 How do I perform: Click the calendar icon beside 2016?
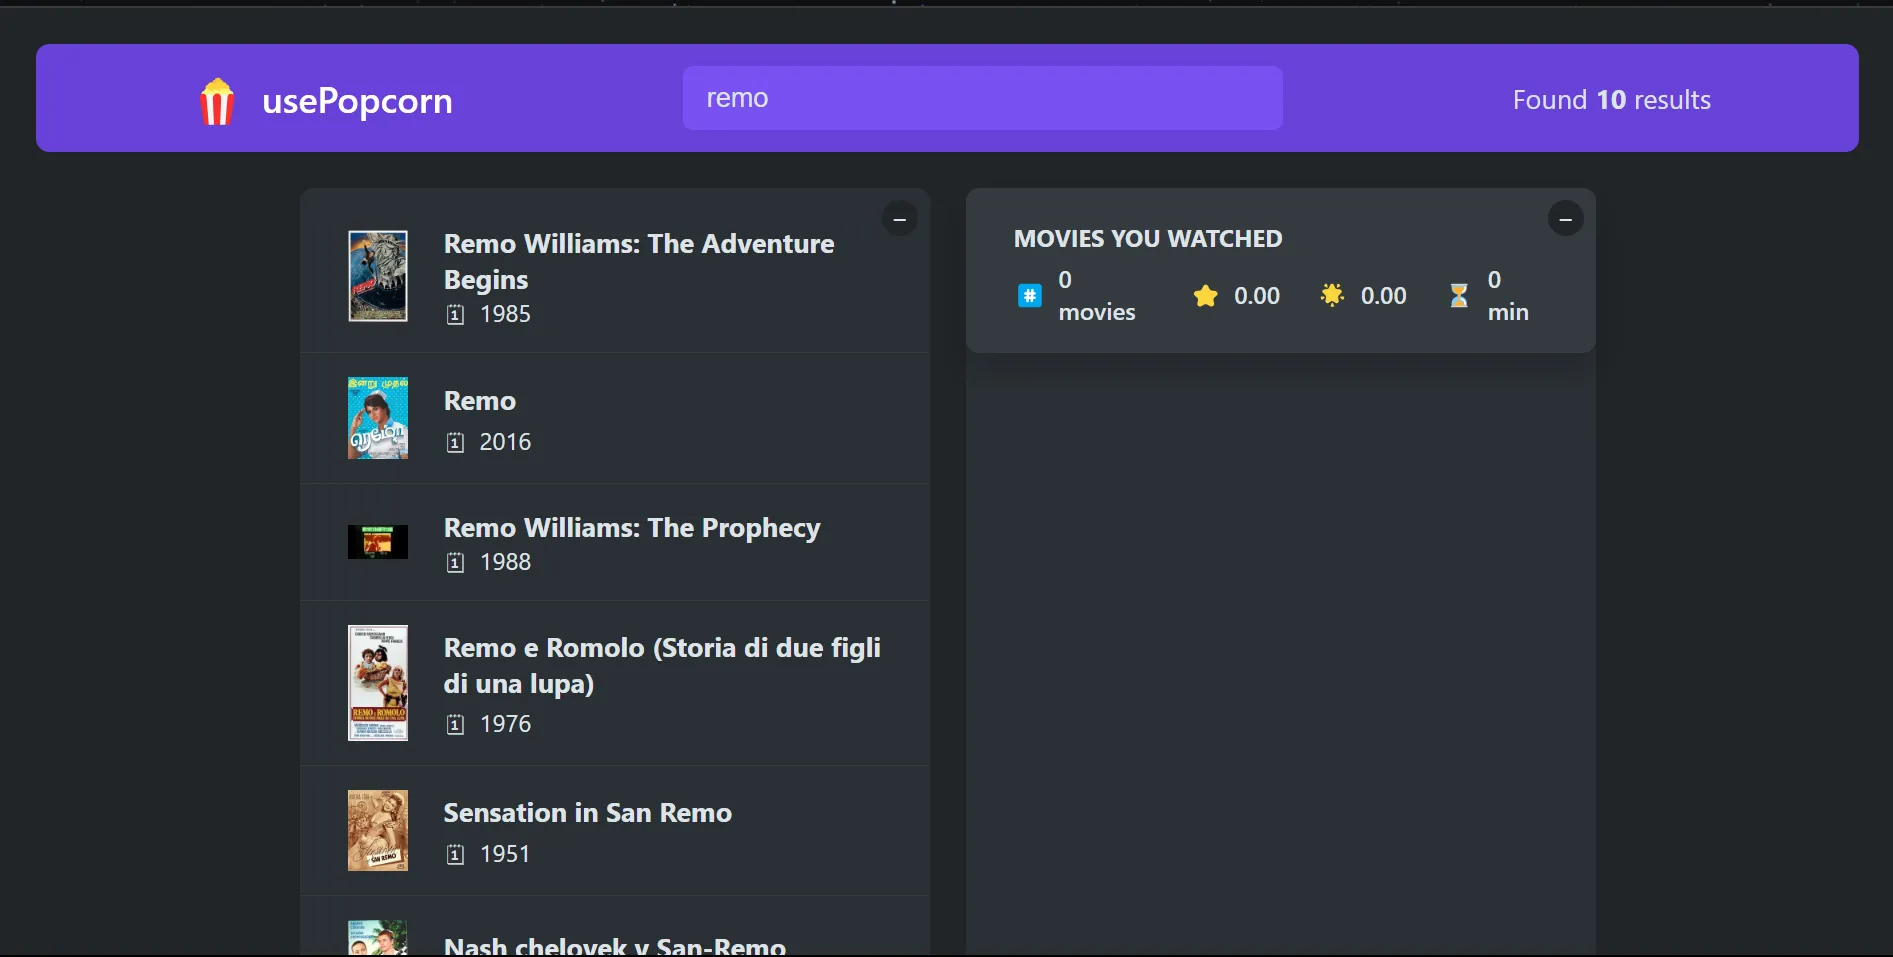tap(455, 443)
